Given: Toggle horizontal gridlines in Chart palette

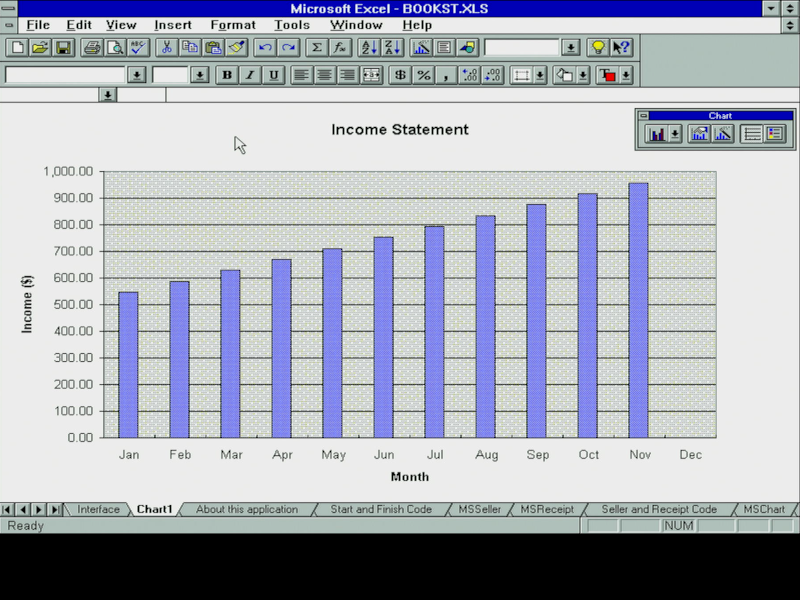Looking at the screenshot, I should (x=752, y=134).
